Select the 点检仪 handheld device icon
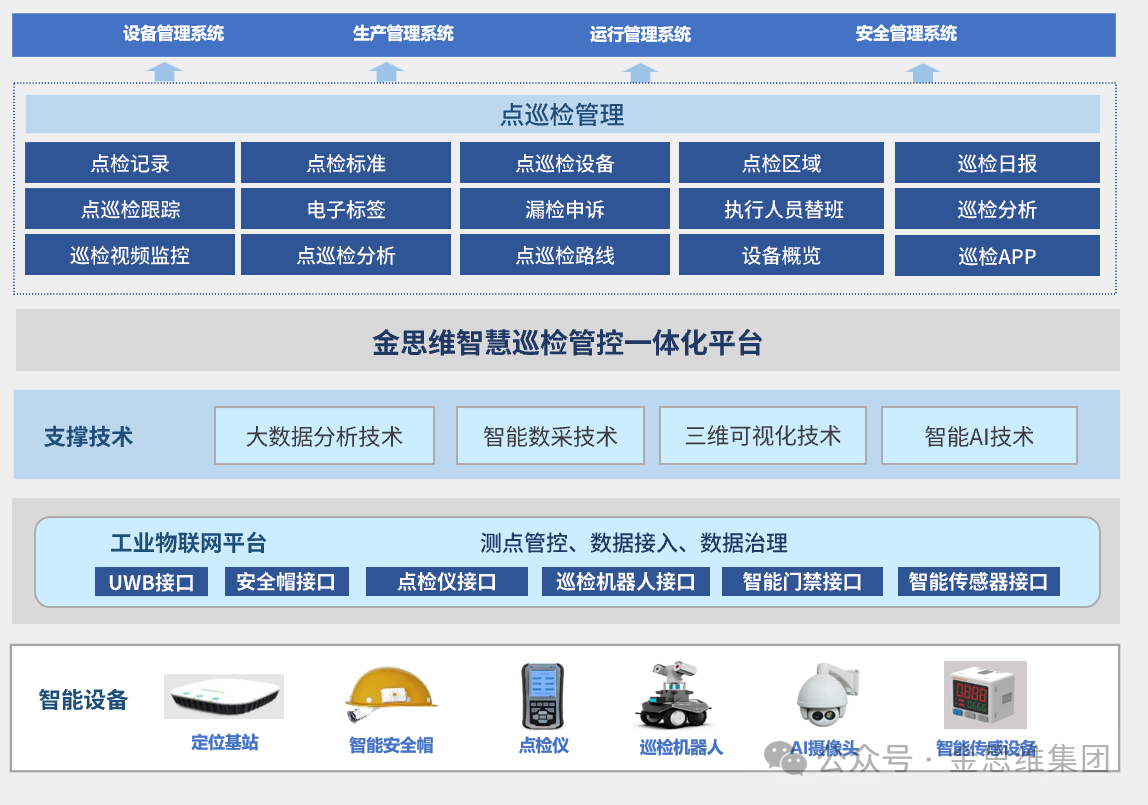 542,696
